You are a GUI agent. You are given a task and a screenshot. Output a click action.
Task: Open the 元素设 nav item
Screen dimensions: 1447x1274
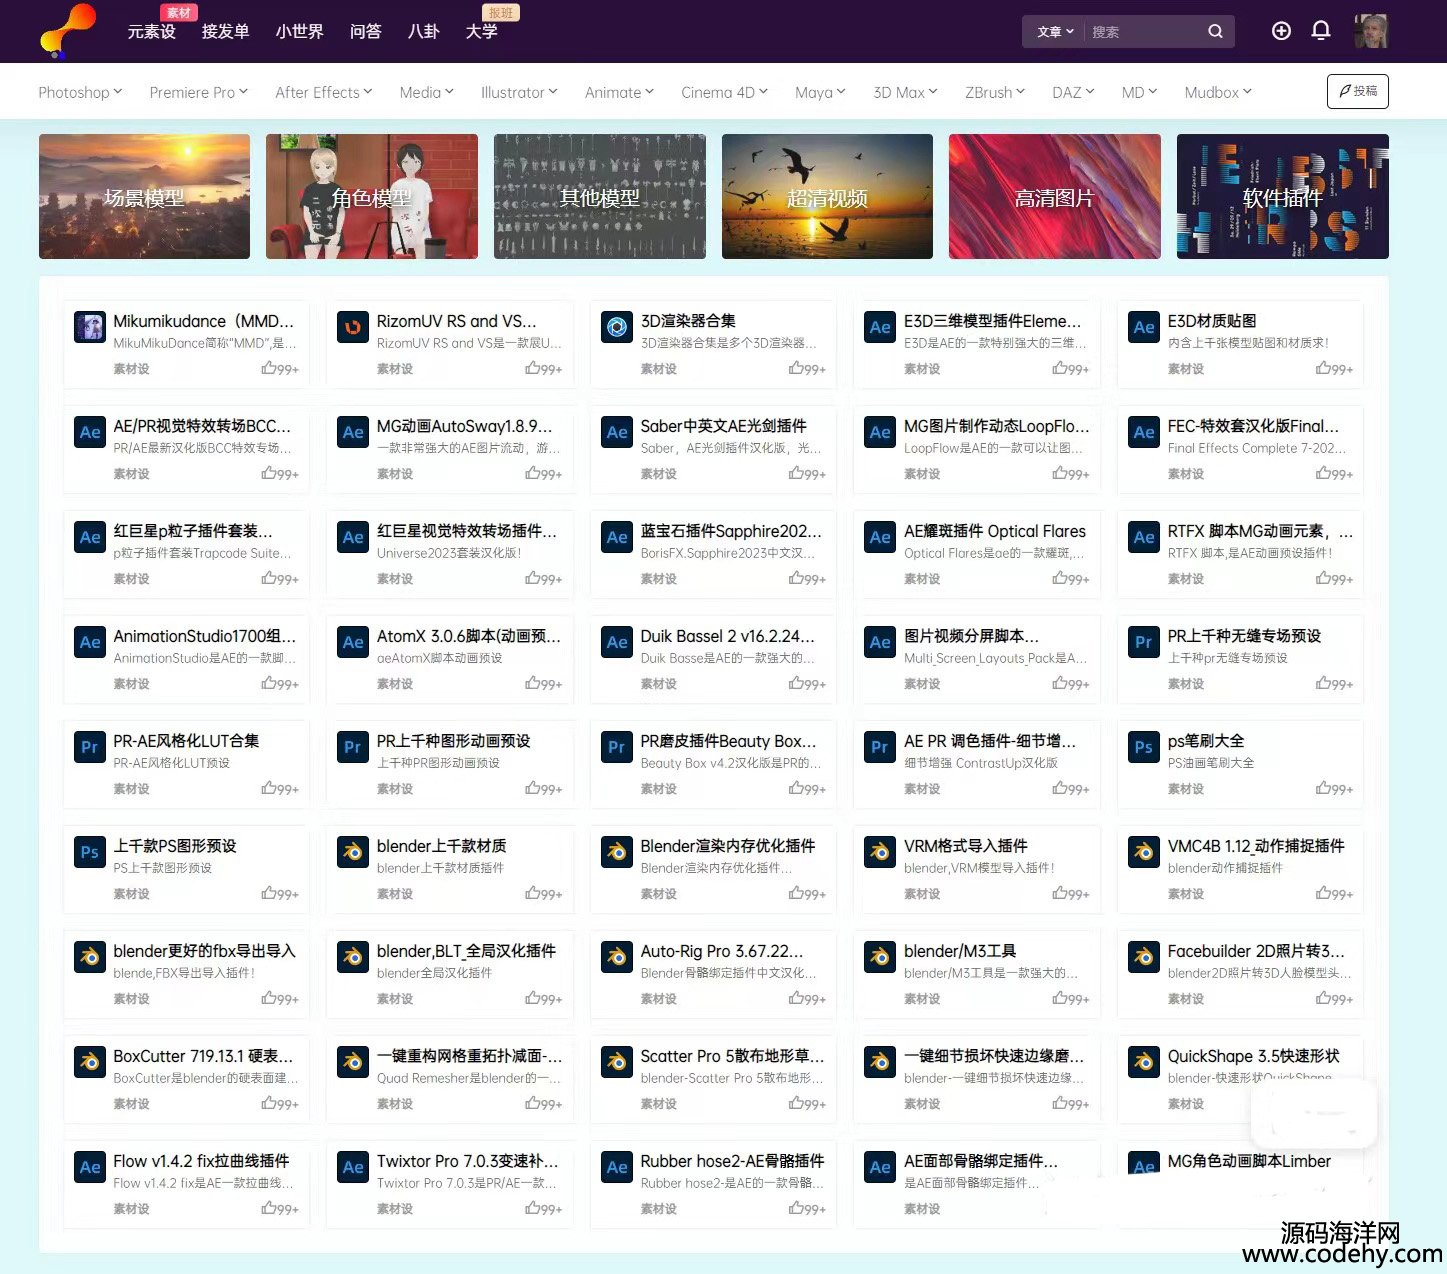[x=151, y=31]
